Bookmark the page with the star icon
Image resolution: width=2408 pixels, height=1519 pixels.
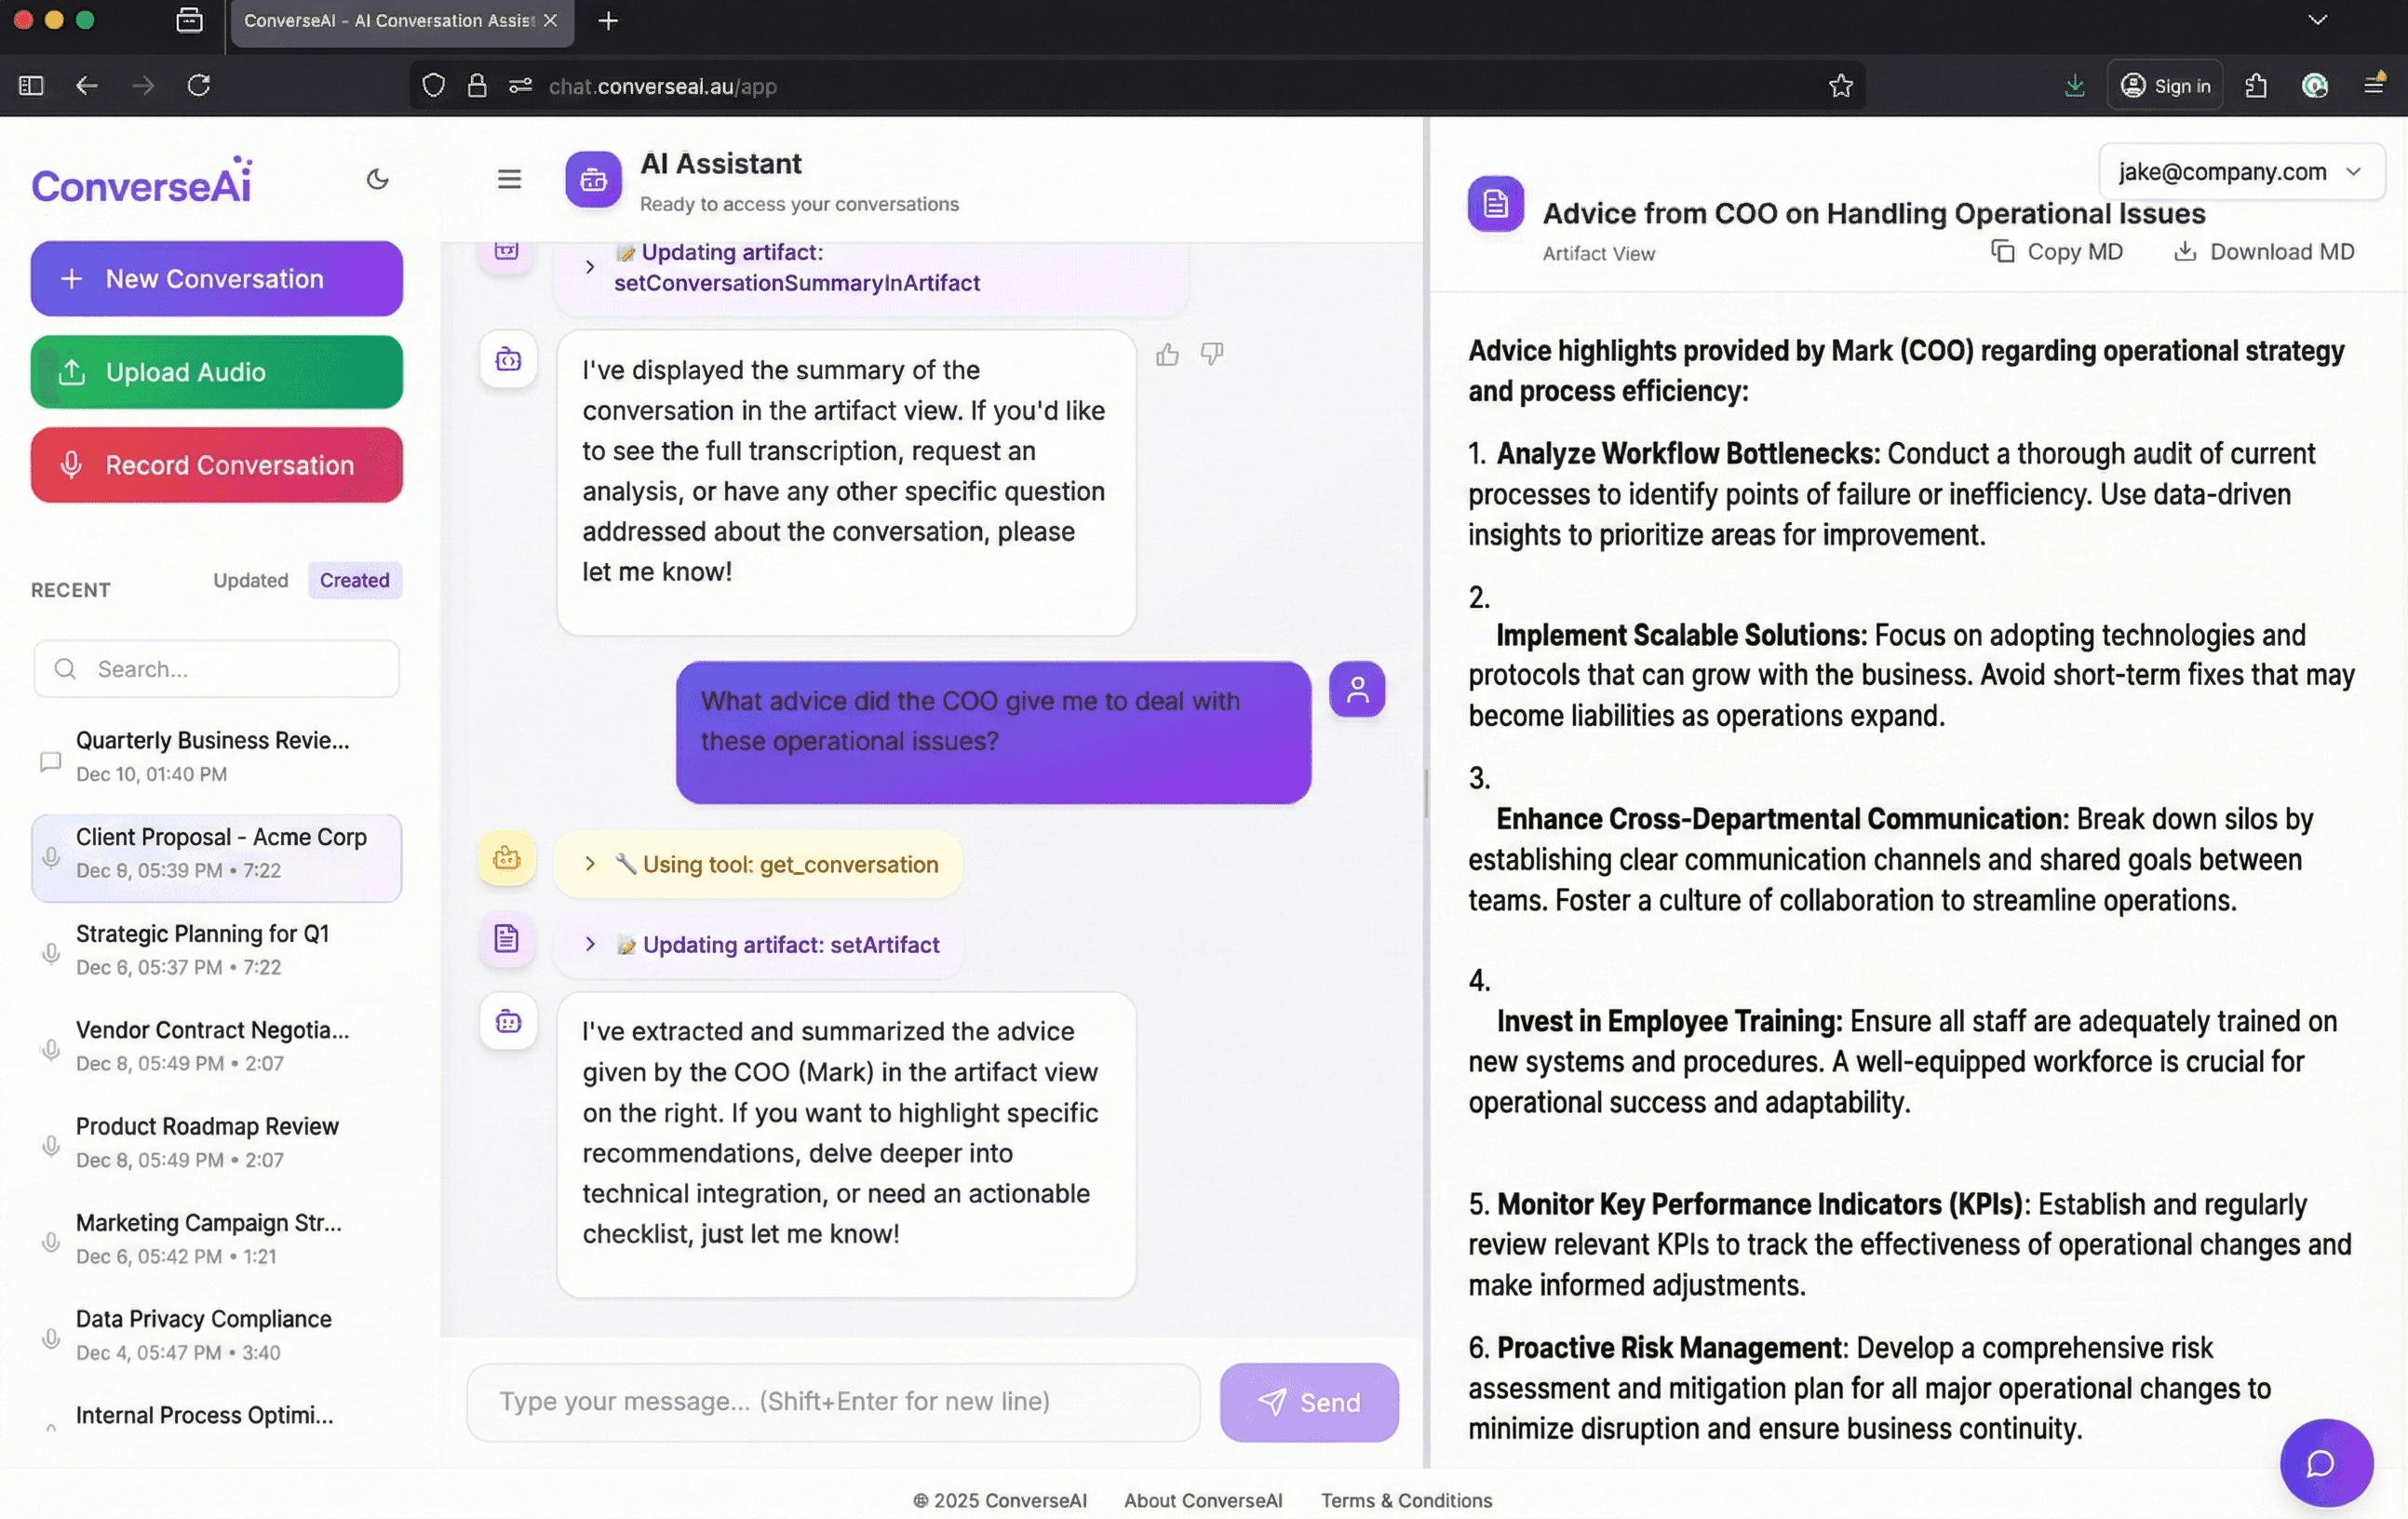1841,85
